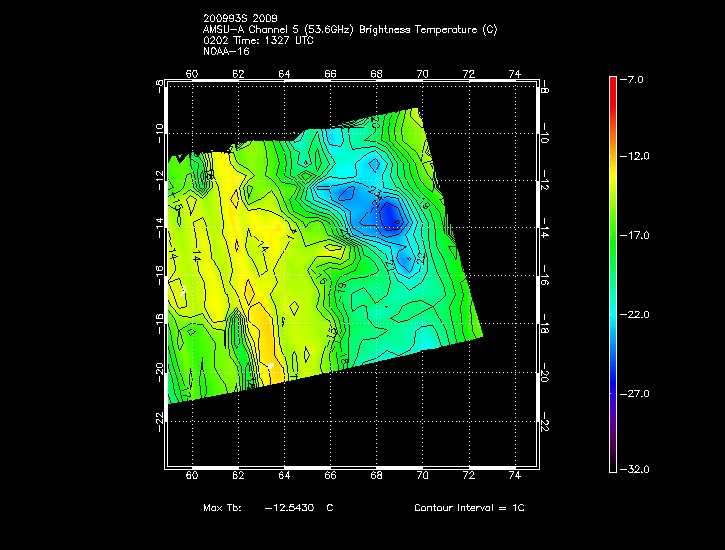Select the -12.0 color bar label

[637, 157]
